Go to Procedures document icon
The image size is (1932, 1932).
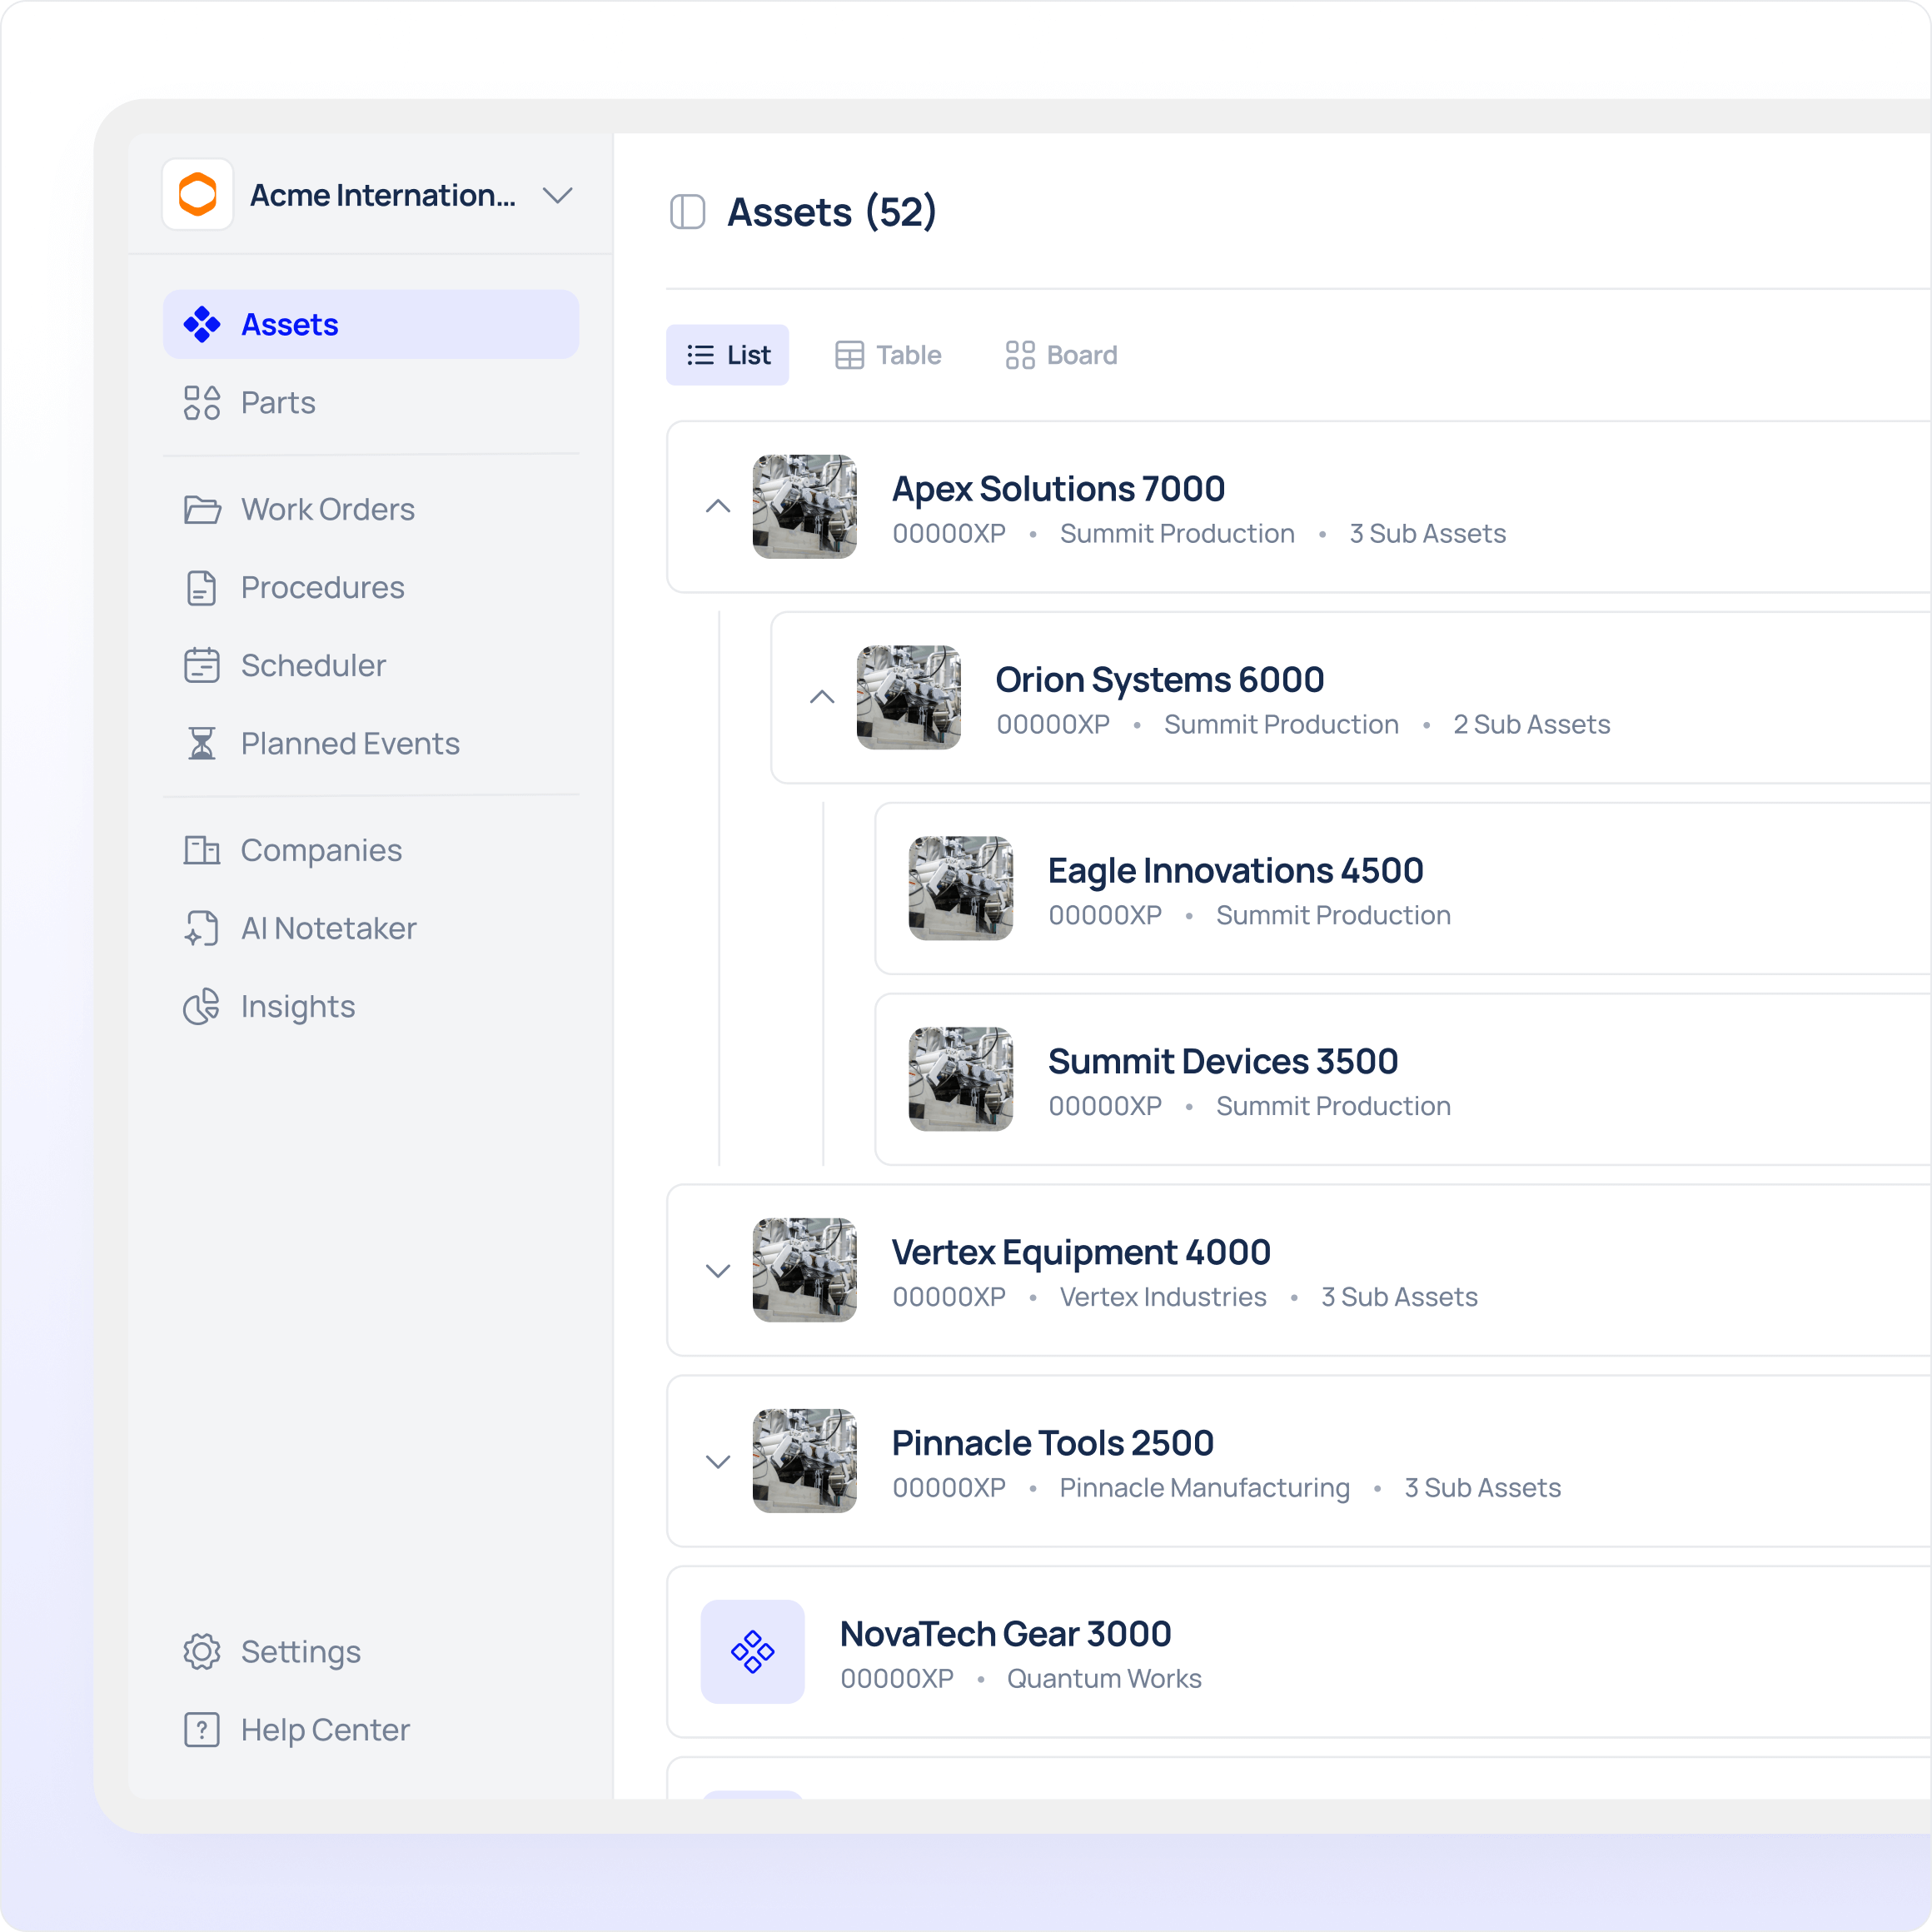pyautogui.click(x=201, y=588)
